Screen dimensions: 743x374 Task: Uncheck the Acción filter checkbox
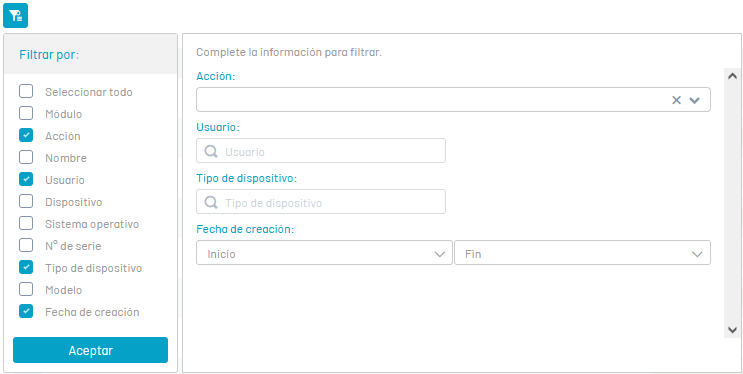coord(26,136)
